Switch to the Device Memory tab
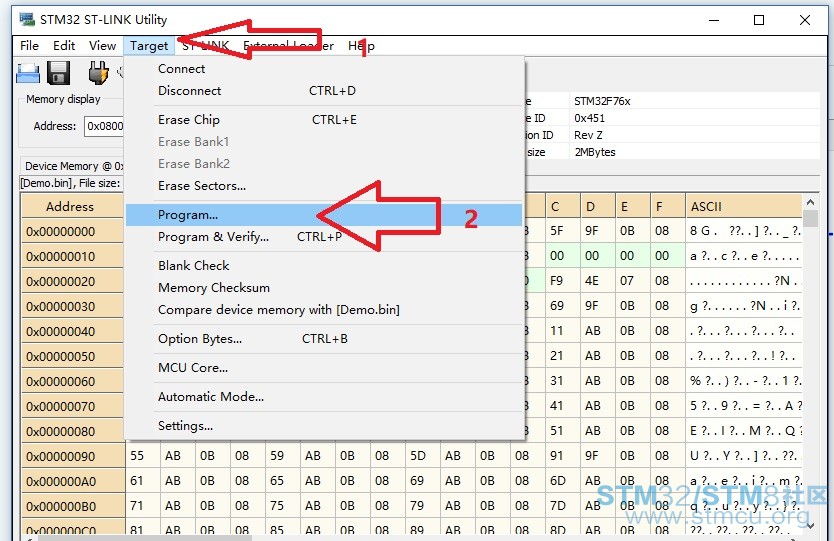Image resolution: width=834 pixels, height=541 pixels. tap(73, 166)
